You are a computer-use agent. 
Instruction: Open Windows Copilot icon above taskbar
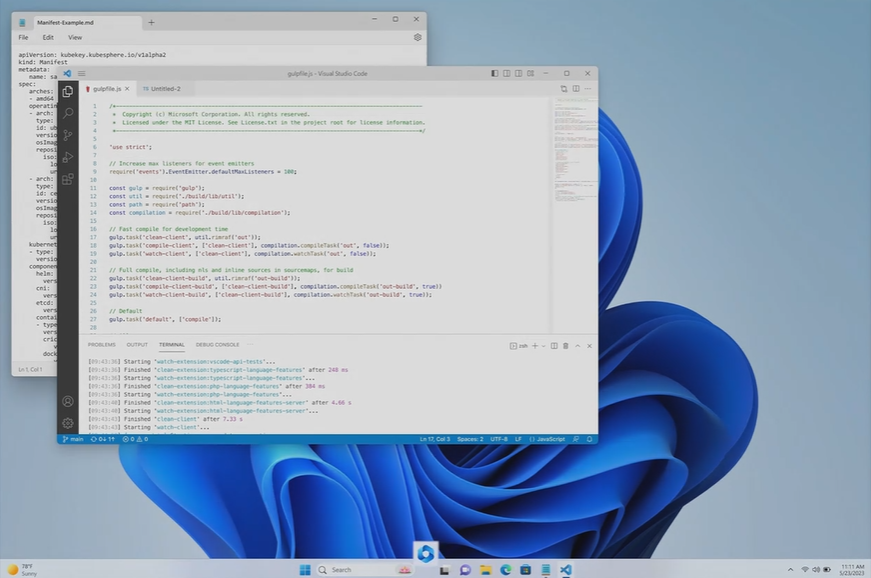tap(426, 553)
